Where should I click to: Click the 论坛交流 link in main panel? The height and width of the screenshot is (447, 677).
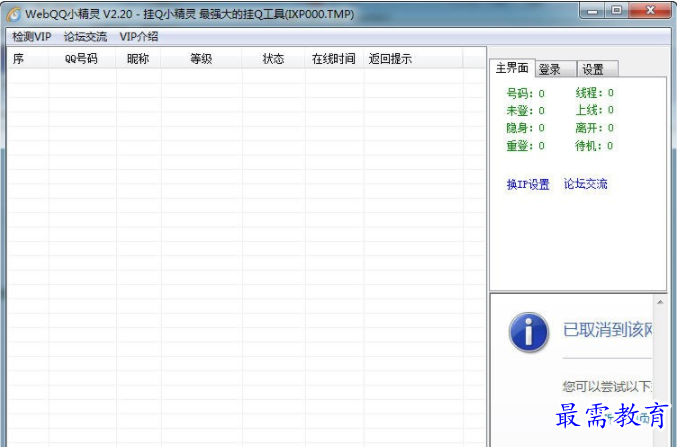pos(585,184)
